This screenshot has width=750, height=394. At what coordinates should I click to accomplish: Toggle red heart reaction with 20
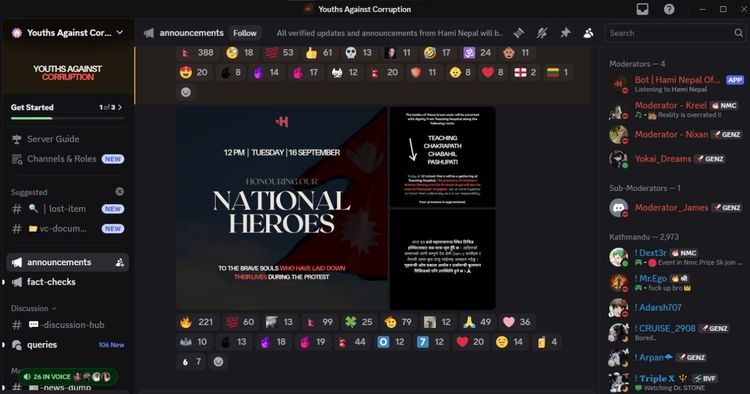click(470, 342)
